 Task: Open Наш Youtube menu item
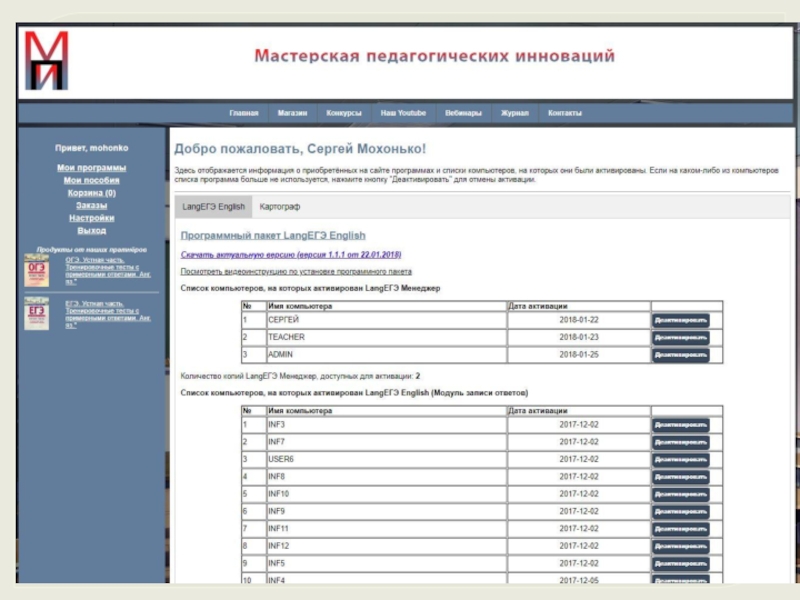[403, 113]
